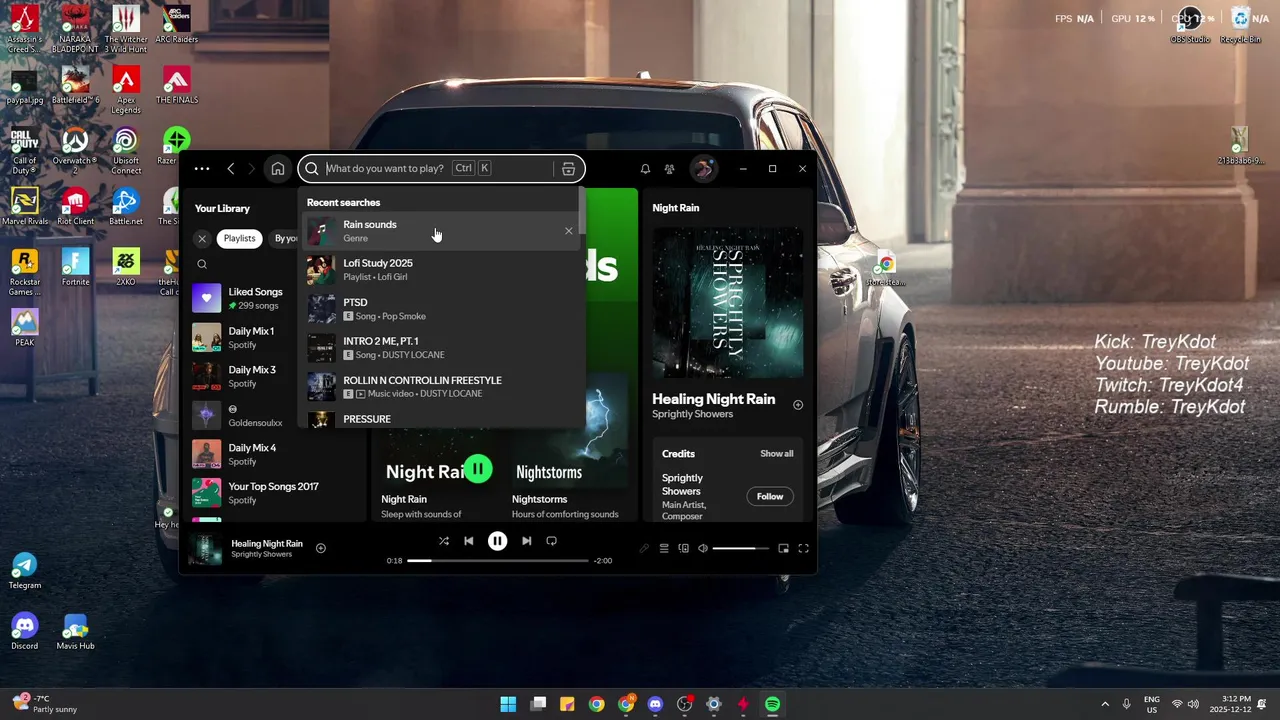Toggle the Playlists filter chip
This screenshot has width=1280, height=720.
[x=239, y=239]
